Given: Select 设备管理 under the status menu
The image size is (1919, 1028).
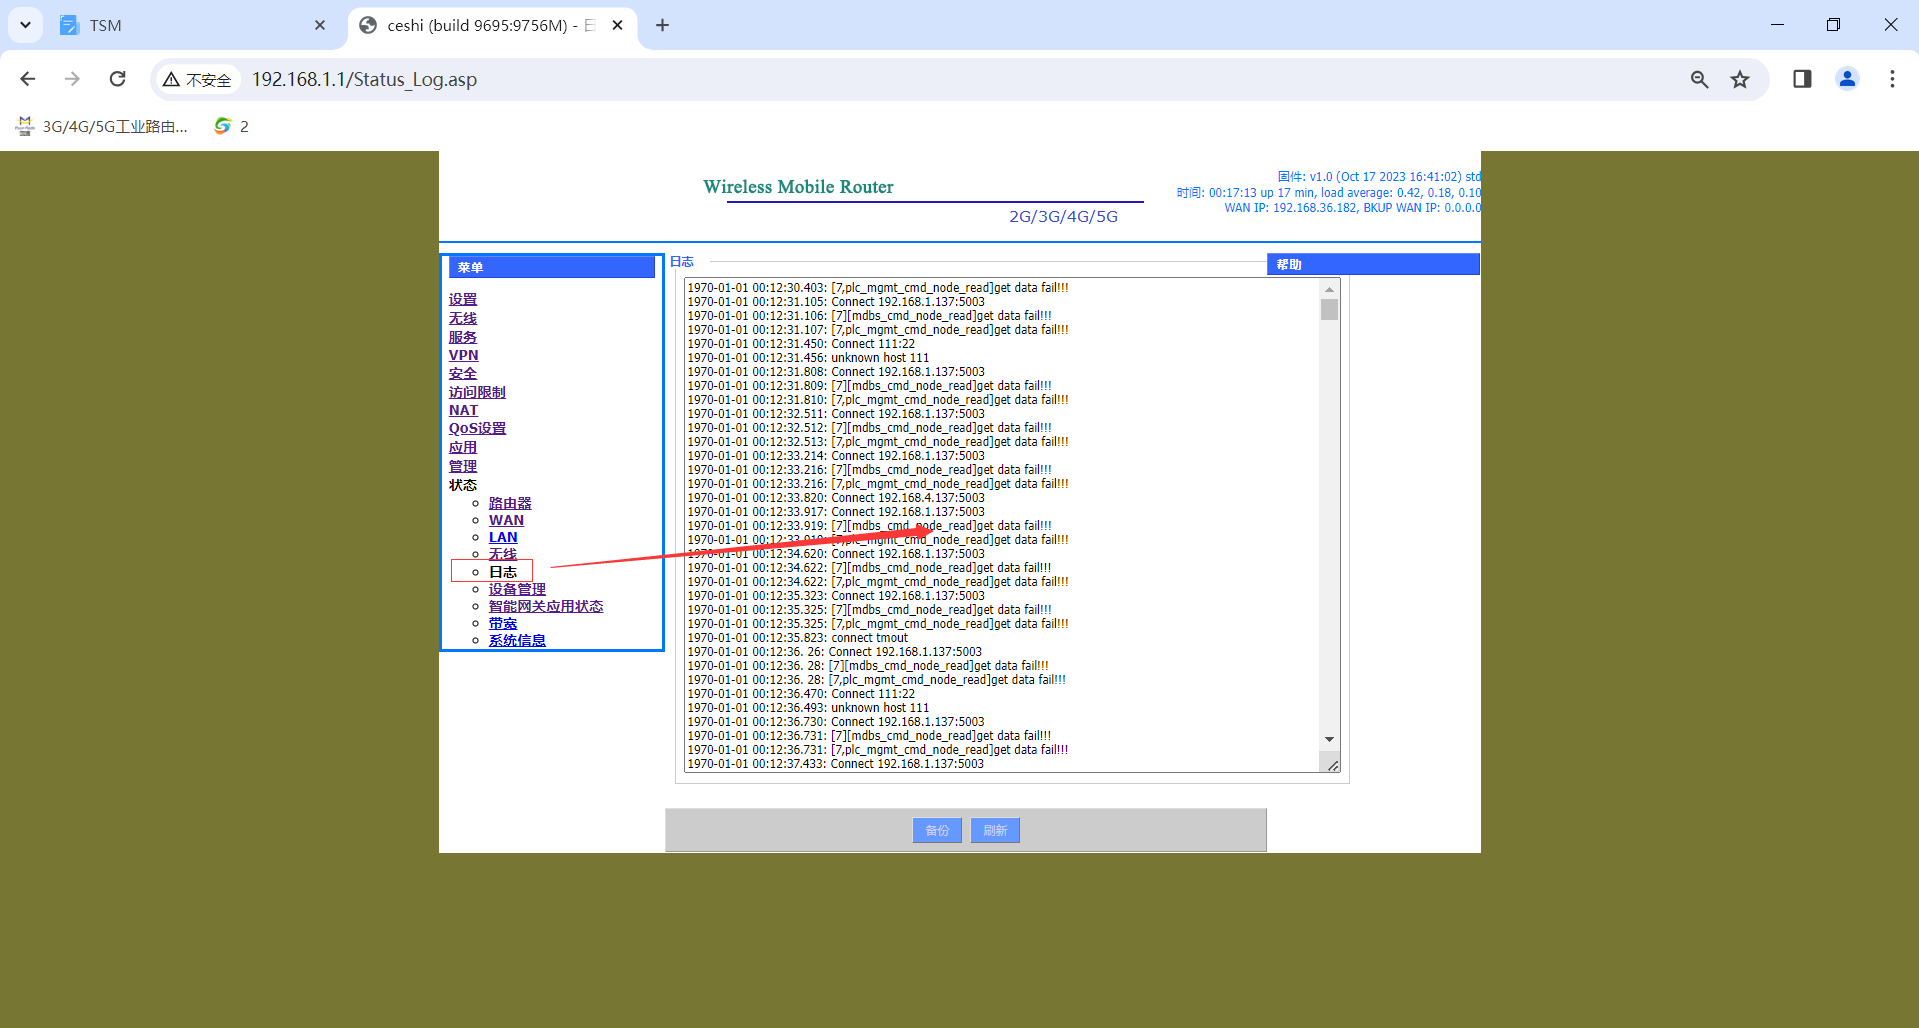Looking at the screenshot, I should point(517,589).
